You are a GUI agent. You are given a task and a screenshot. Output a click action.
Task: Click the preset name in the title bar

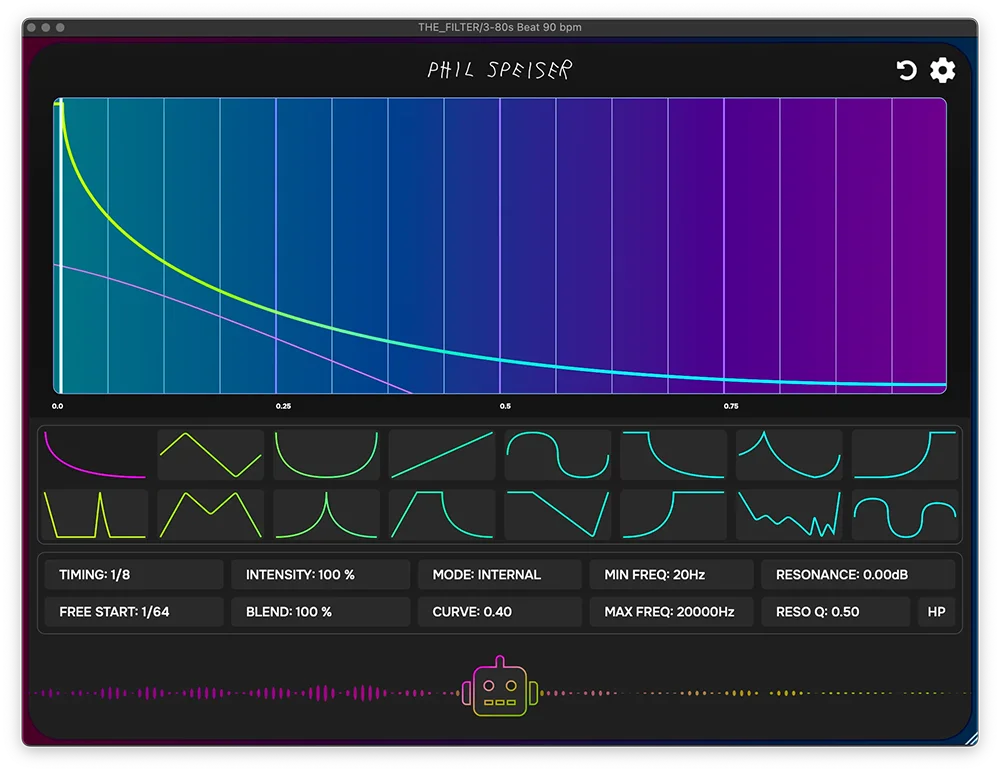(x=500, y=27)
